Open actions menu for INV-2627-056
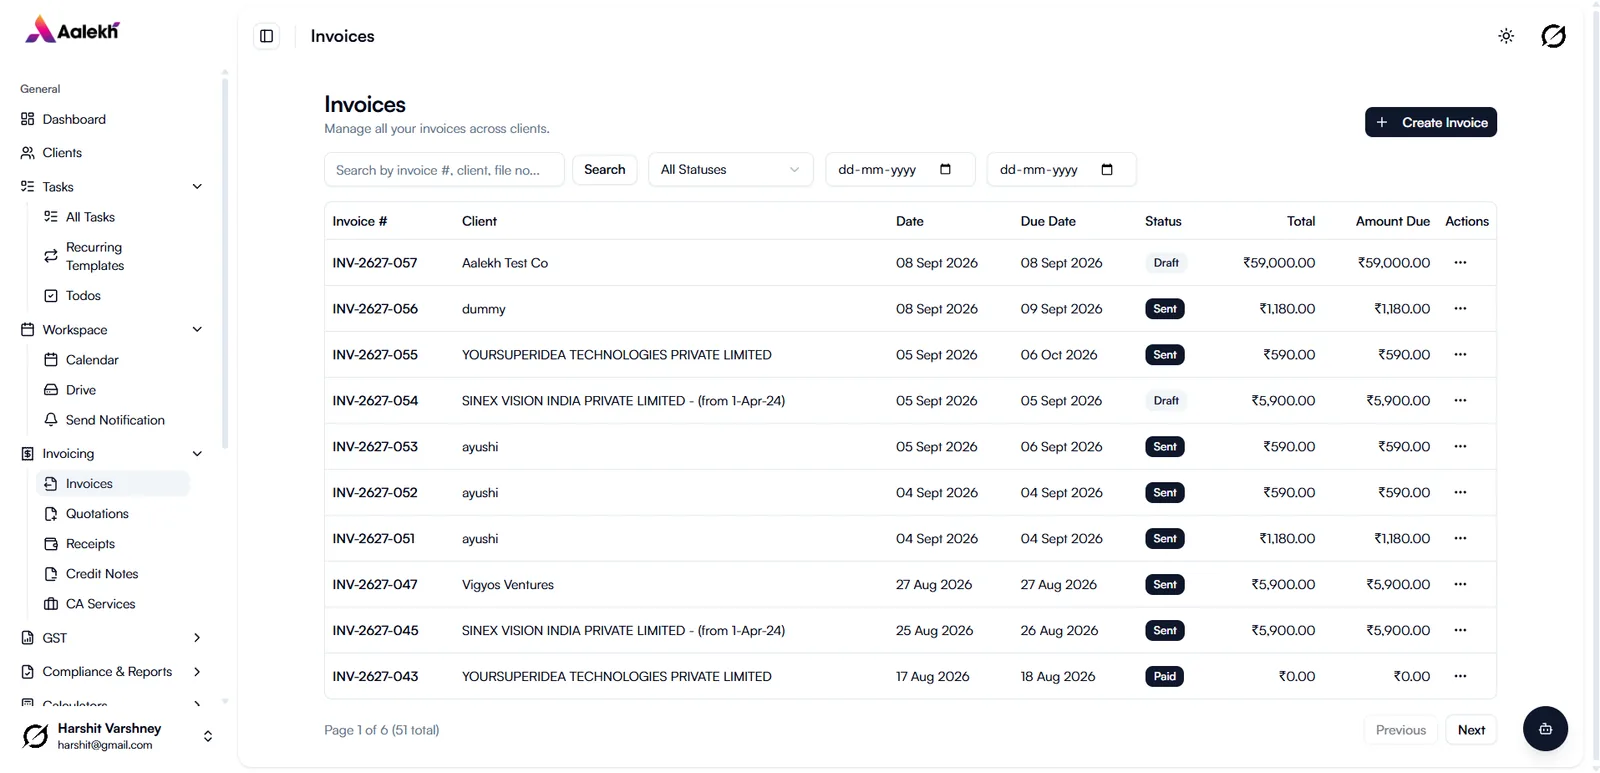The height and width of the screenshot is (773, 1600). (1460, 309)
